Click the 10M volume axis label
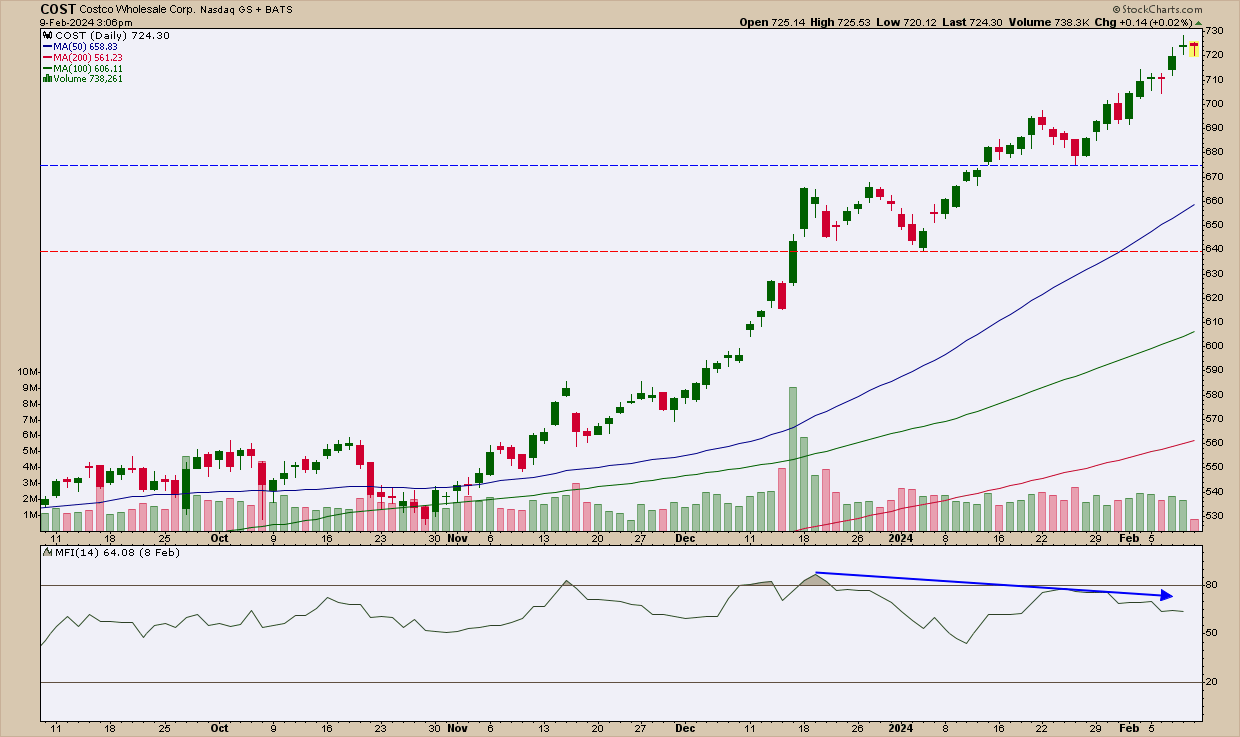The image size is (1240, 737). click(x=30, y=371)
